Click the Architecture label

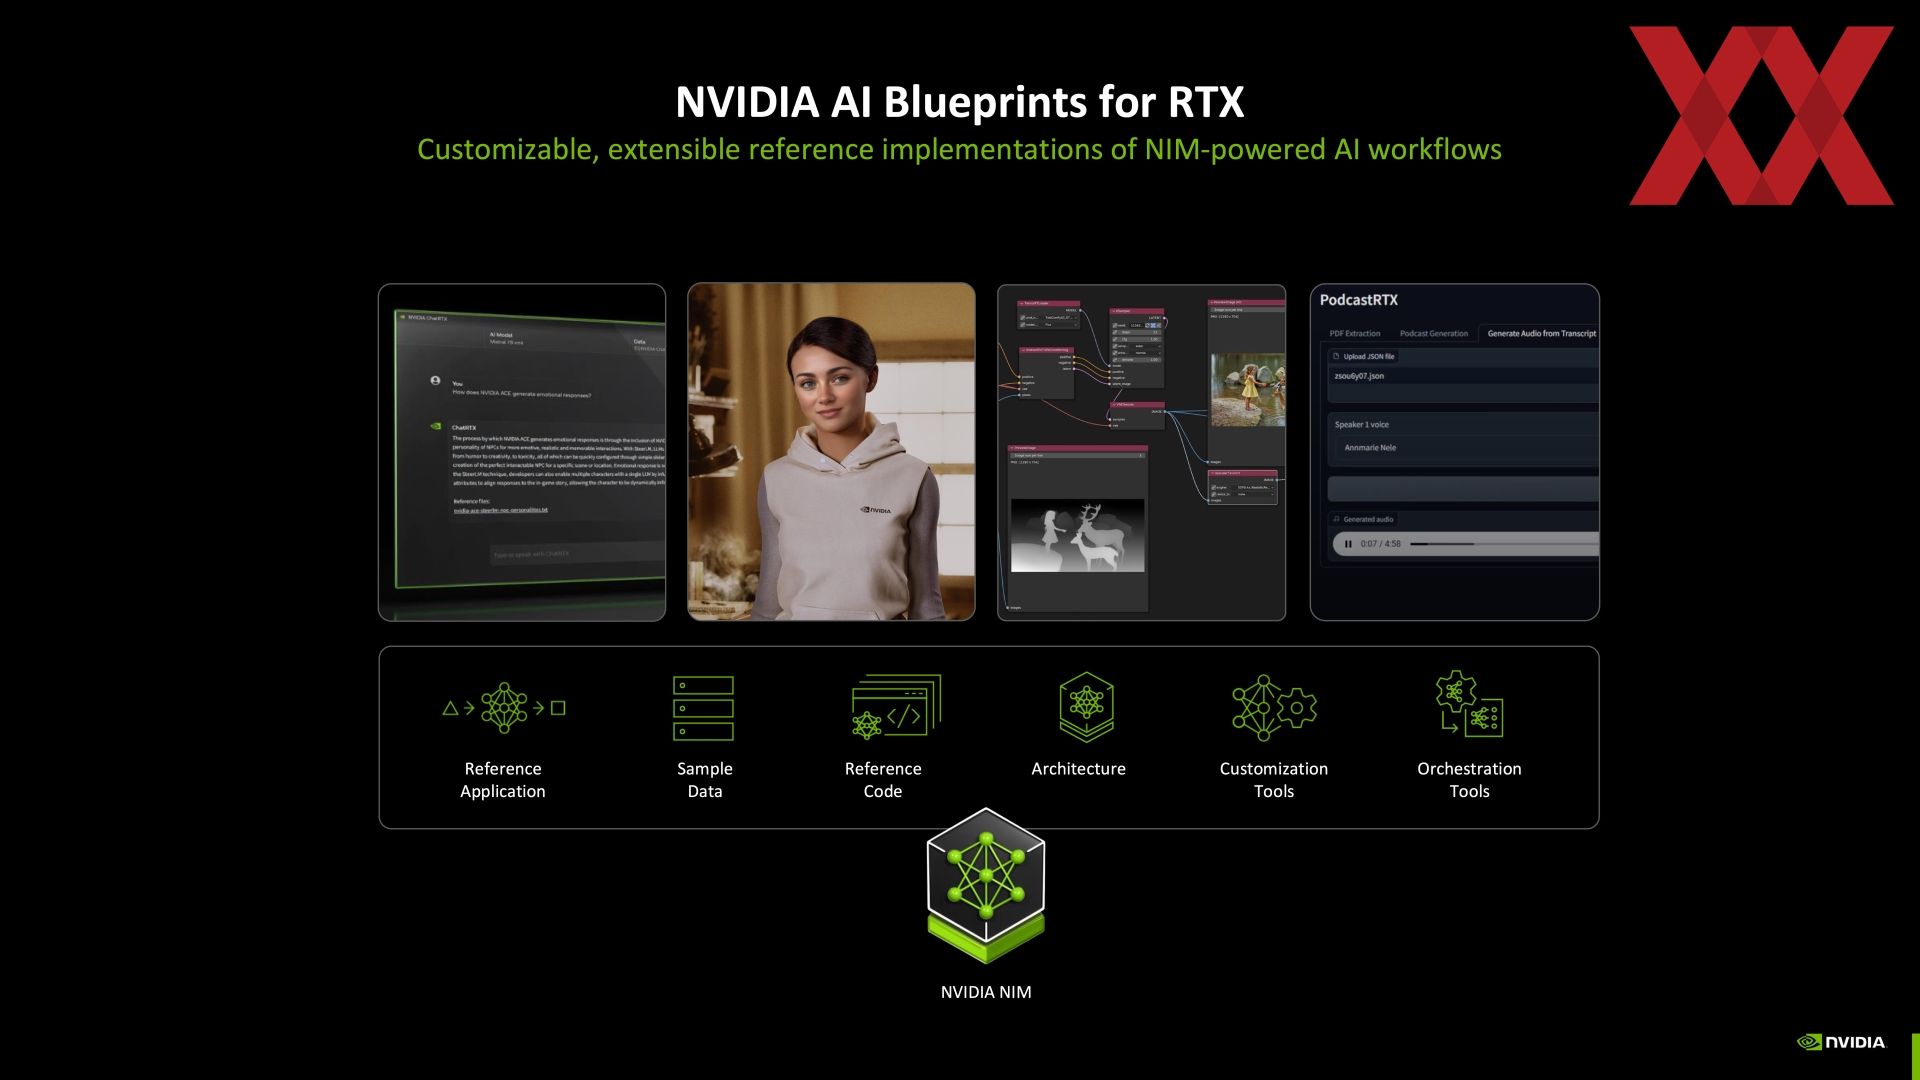tap(1078, 769)
